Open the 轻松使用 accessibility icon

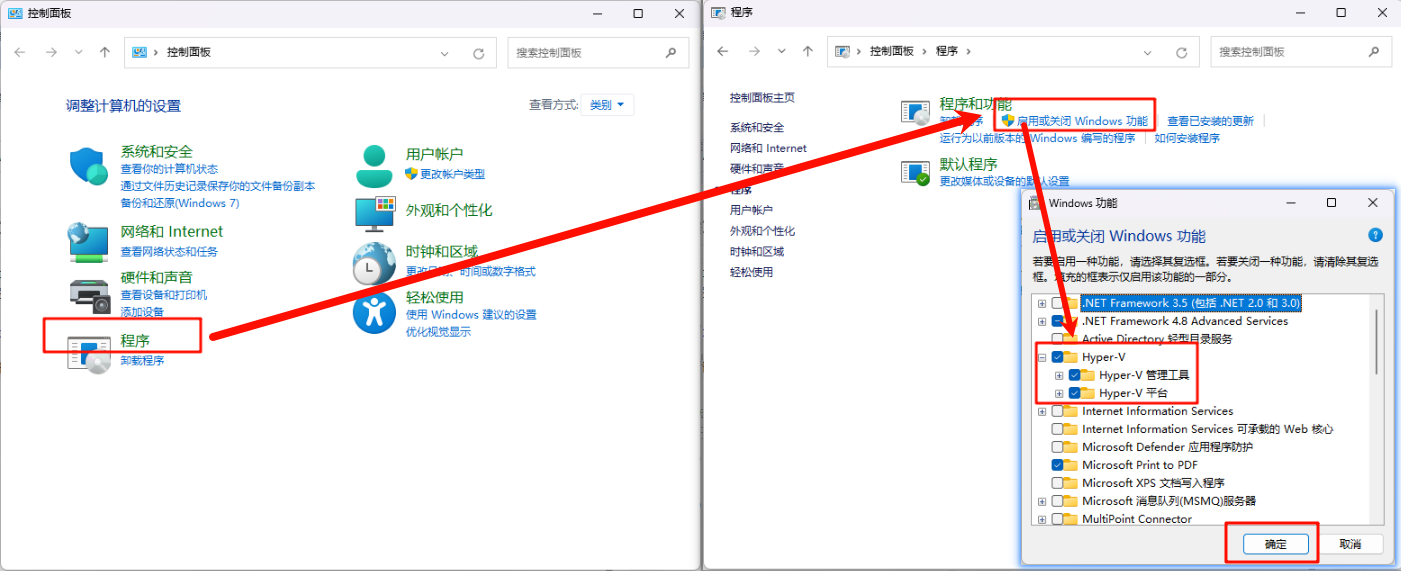[x=374, y=312]
